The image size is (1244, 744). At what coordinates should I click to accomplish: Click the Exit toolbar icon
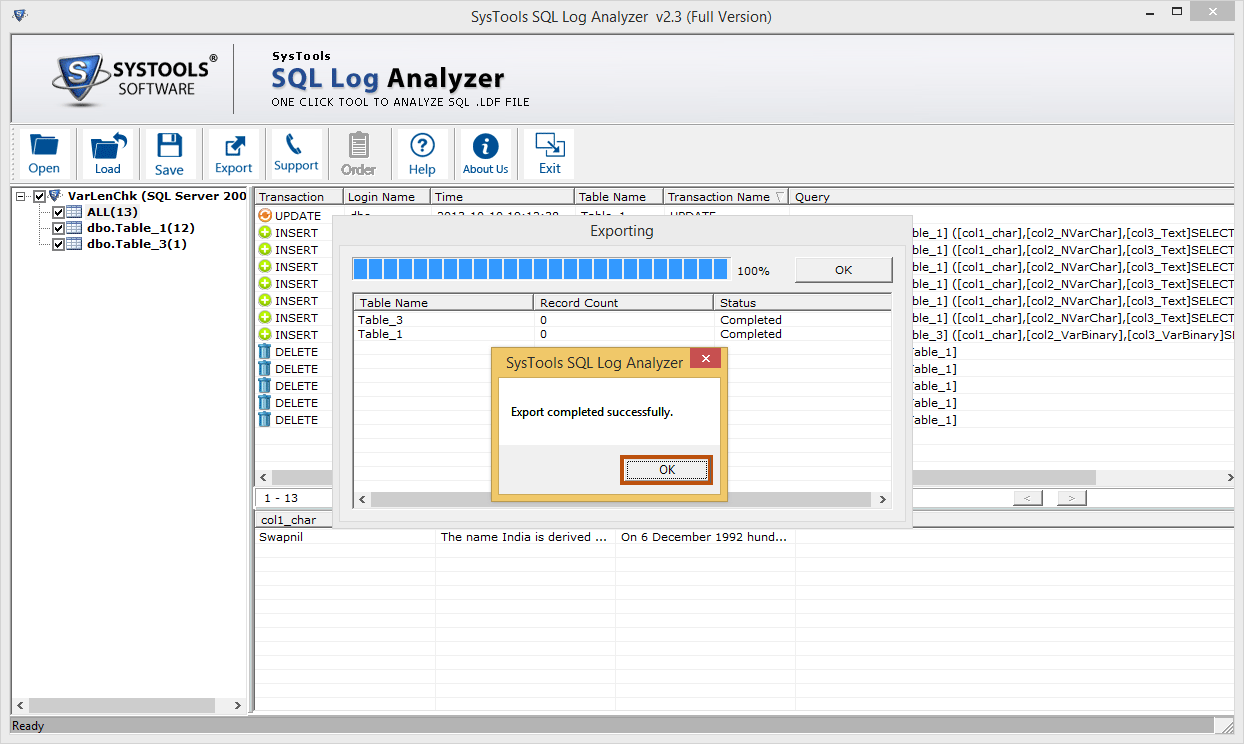550,154
